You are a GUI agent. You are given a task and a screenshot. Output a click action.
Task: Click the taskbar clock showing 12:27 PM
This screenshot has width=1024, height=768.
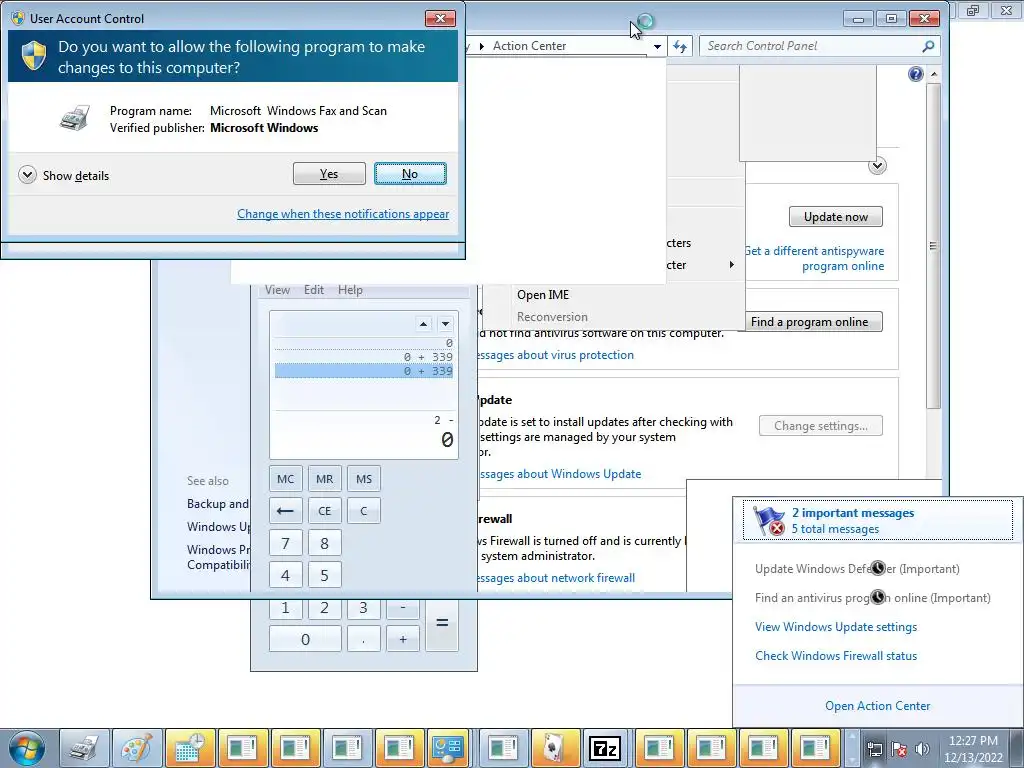[x=973, y=749]
